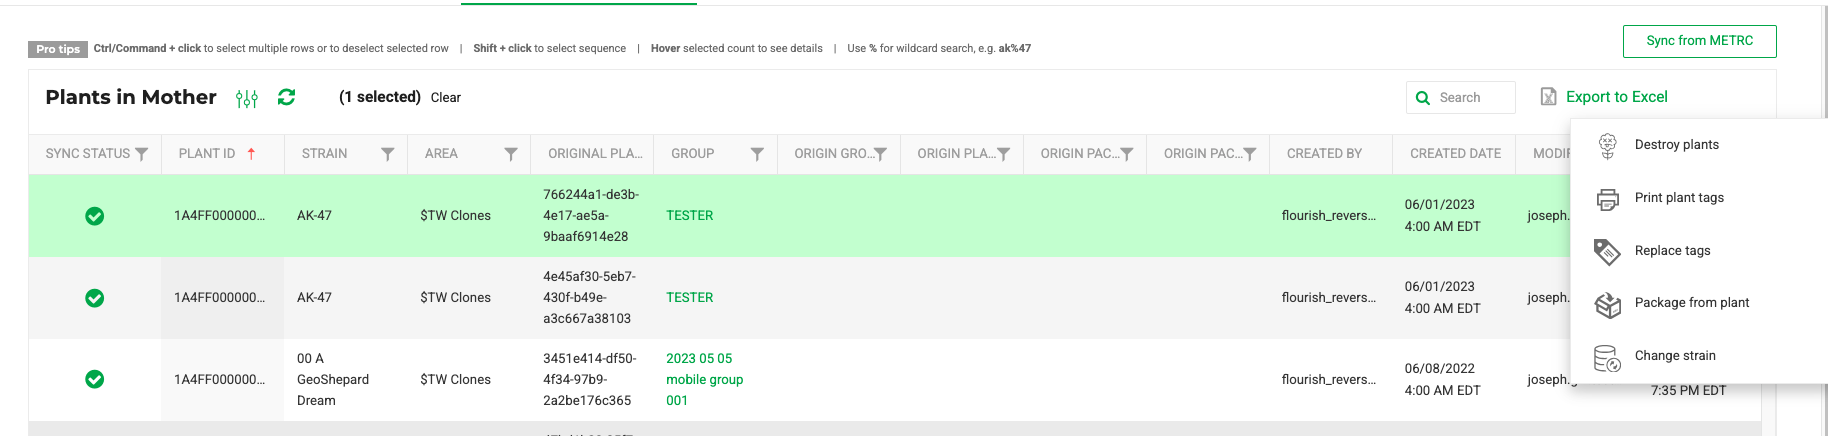Open the Area column filter

(x=511, y=154)
